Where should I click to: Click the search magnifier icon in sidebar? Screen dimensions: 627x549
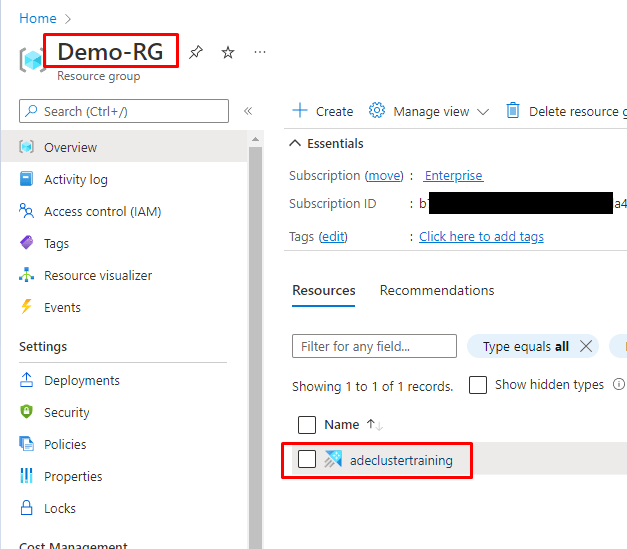pyautogui.click(x=31, y=111)
